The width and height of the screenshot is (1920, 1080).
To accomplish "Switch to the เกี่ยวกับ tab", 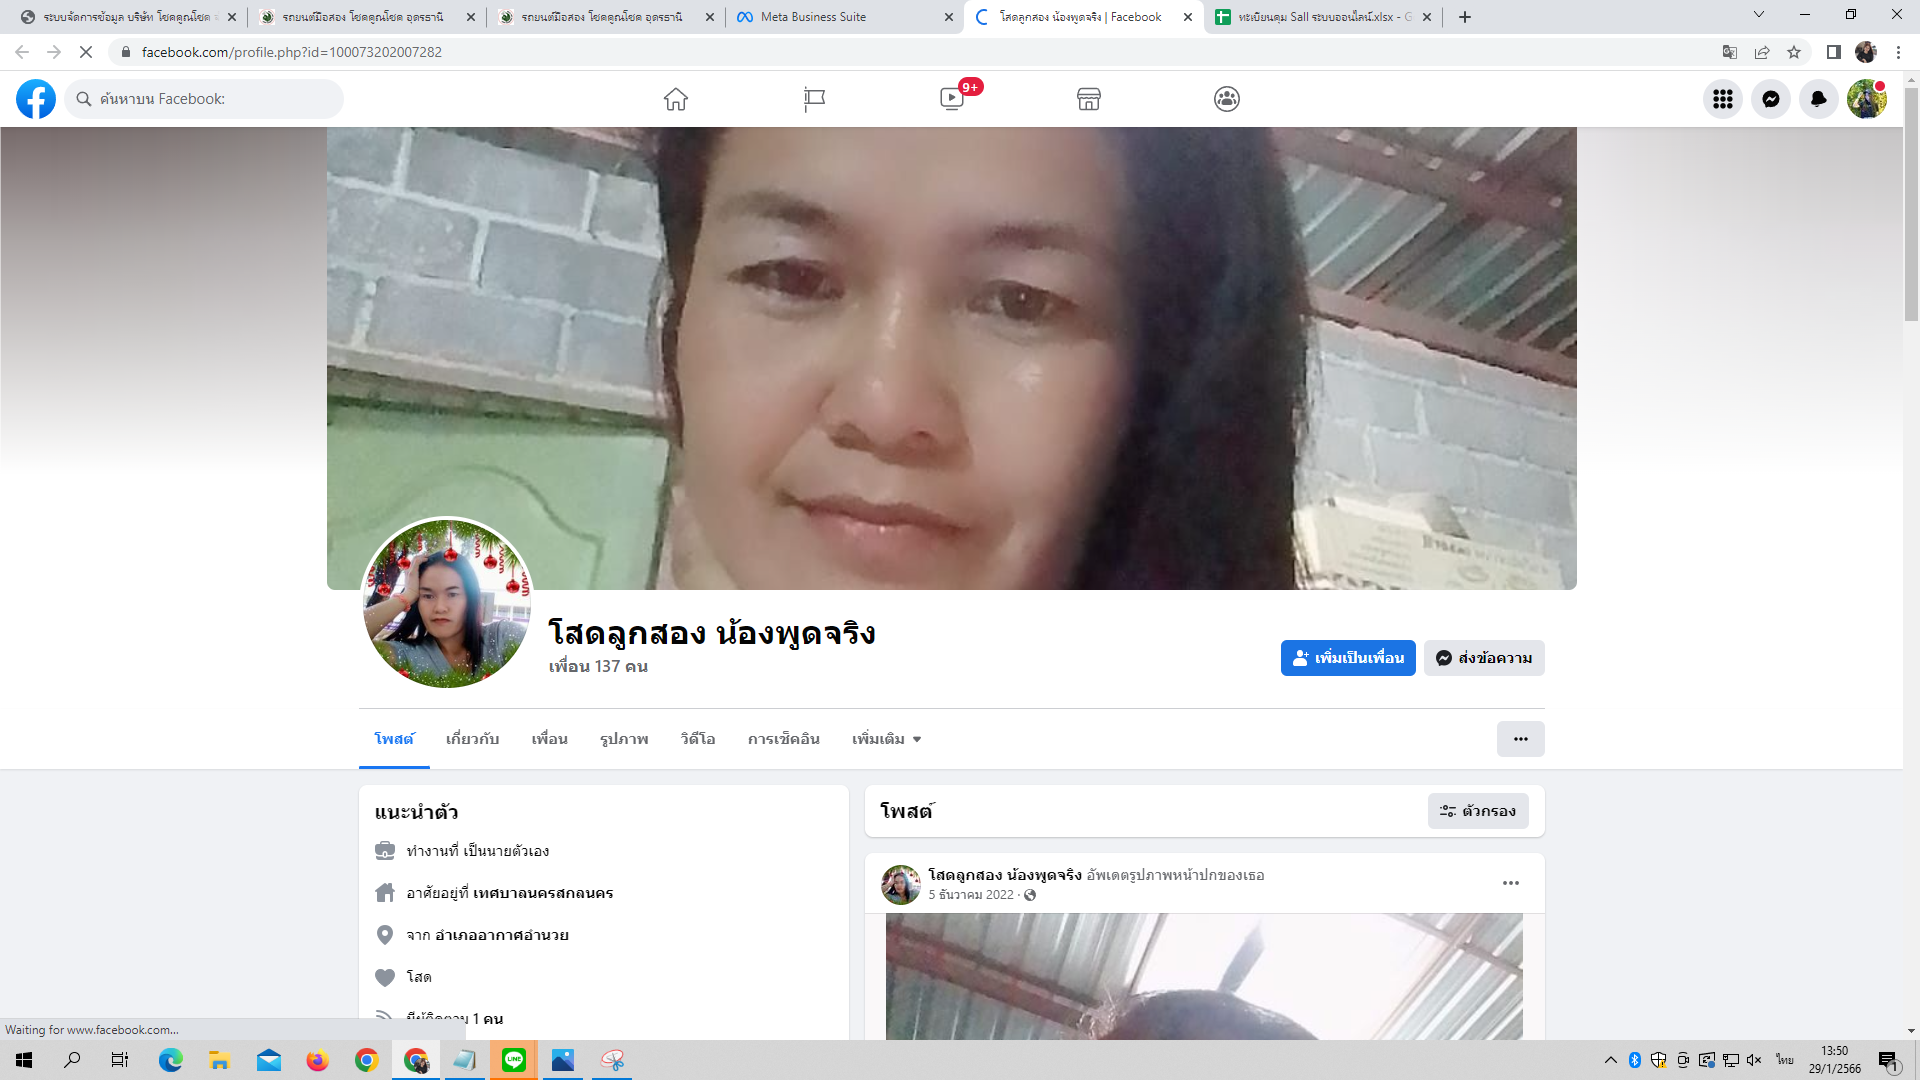I will click(472, 739).
